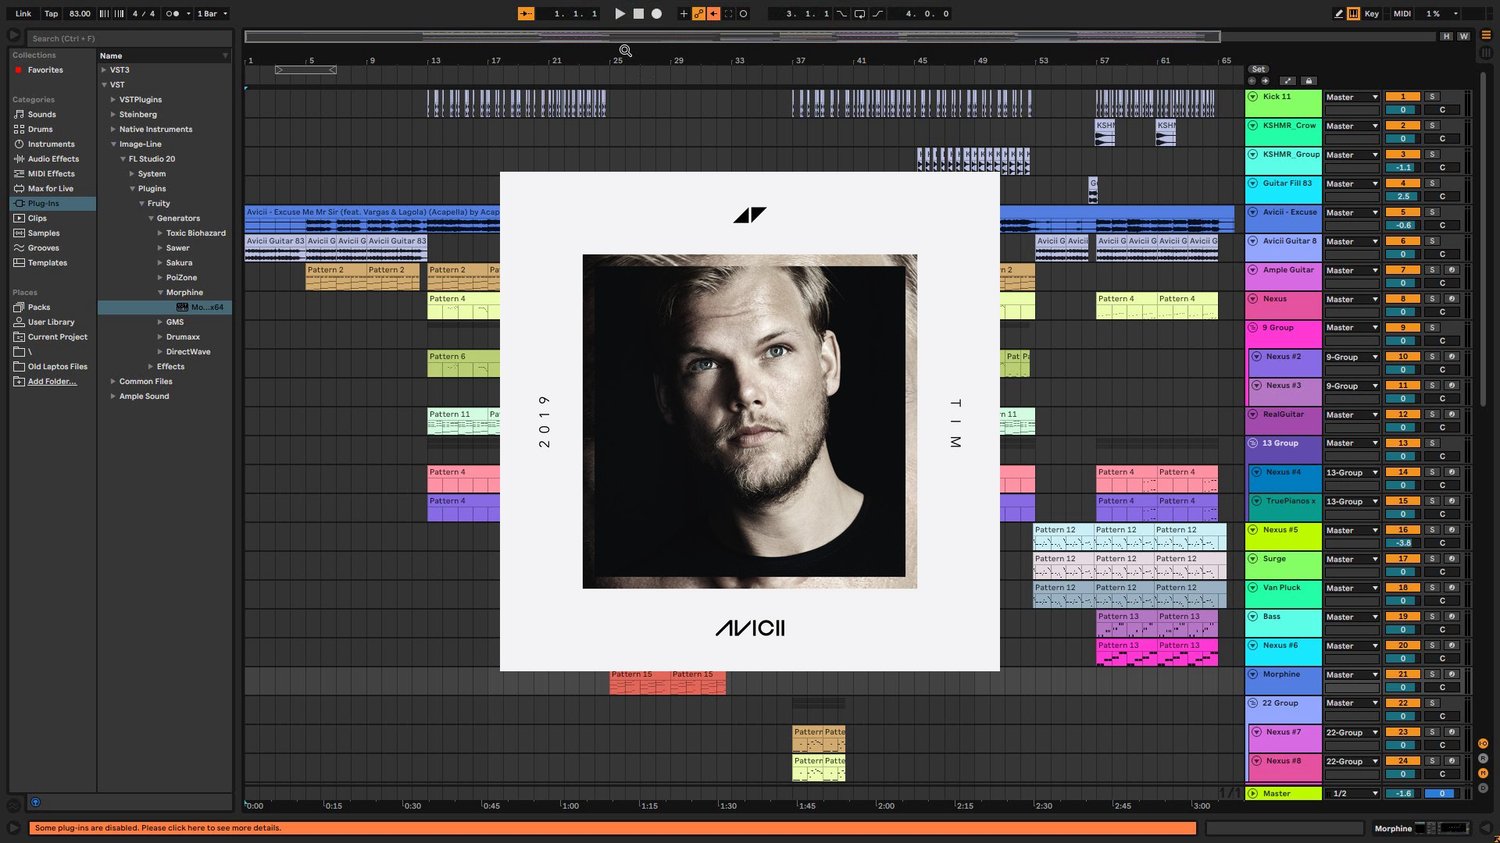Click the Re-enable Automation arrow icon
The width and height of the screenshot is (1500, 843).
tap(713, 14)
